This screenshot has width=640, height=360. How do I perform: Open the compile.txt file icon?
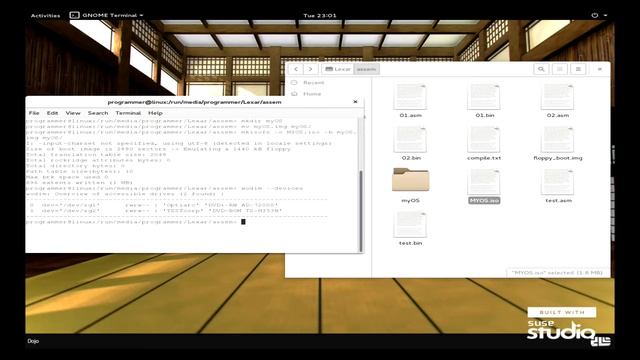484,140
